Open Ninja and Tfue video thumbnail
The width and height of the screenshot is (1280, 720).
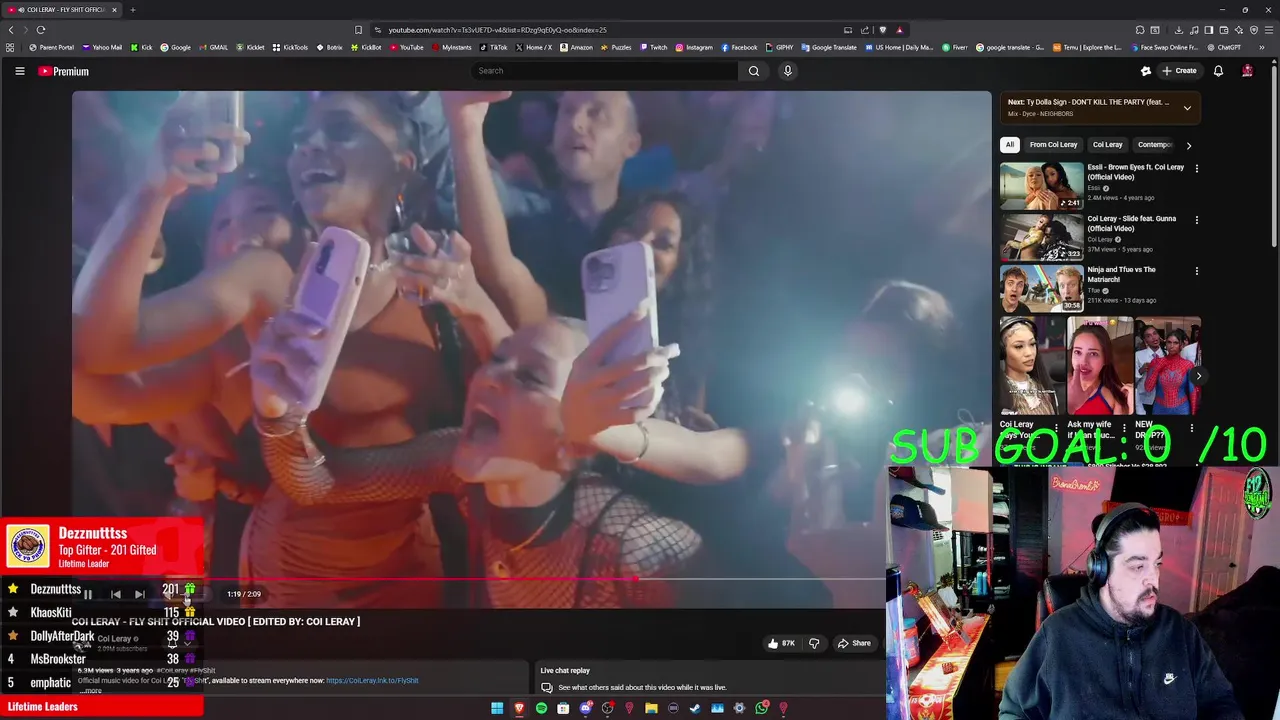click(1041, 288)
